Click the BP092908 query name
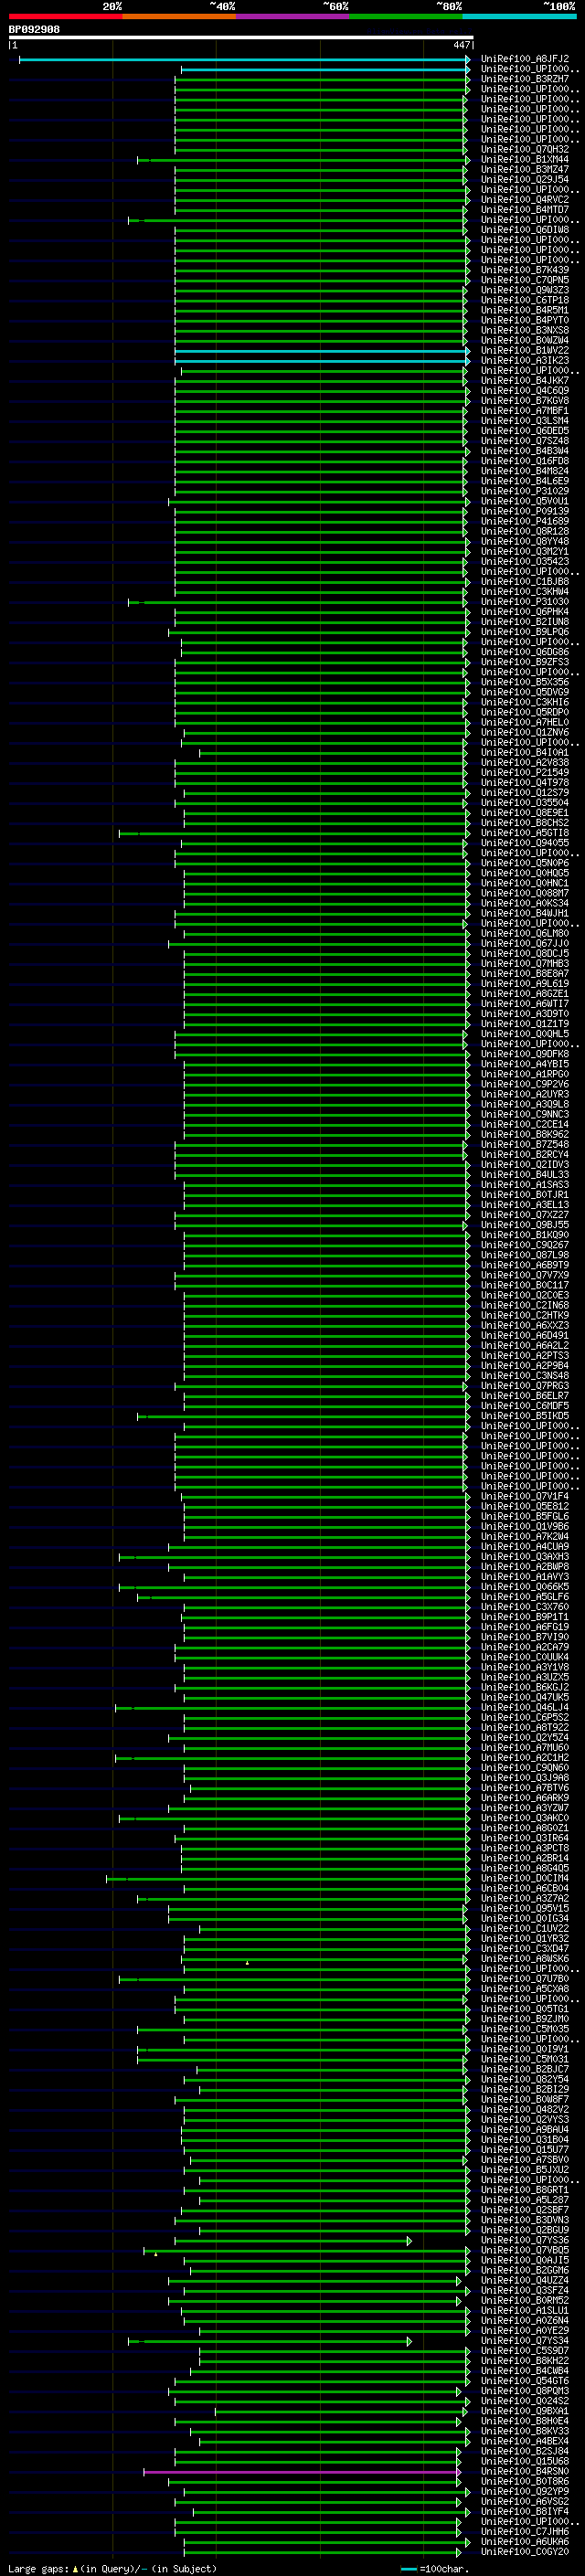 coord(34,30)
